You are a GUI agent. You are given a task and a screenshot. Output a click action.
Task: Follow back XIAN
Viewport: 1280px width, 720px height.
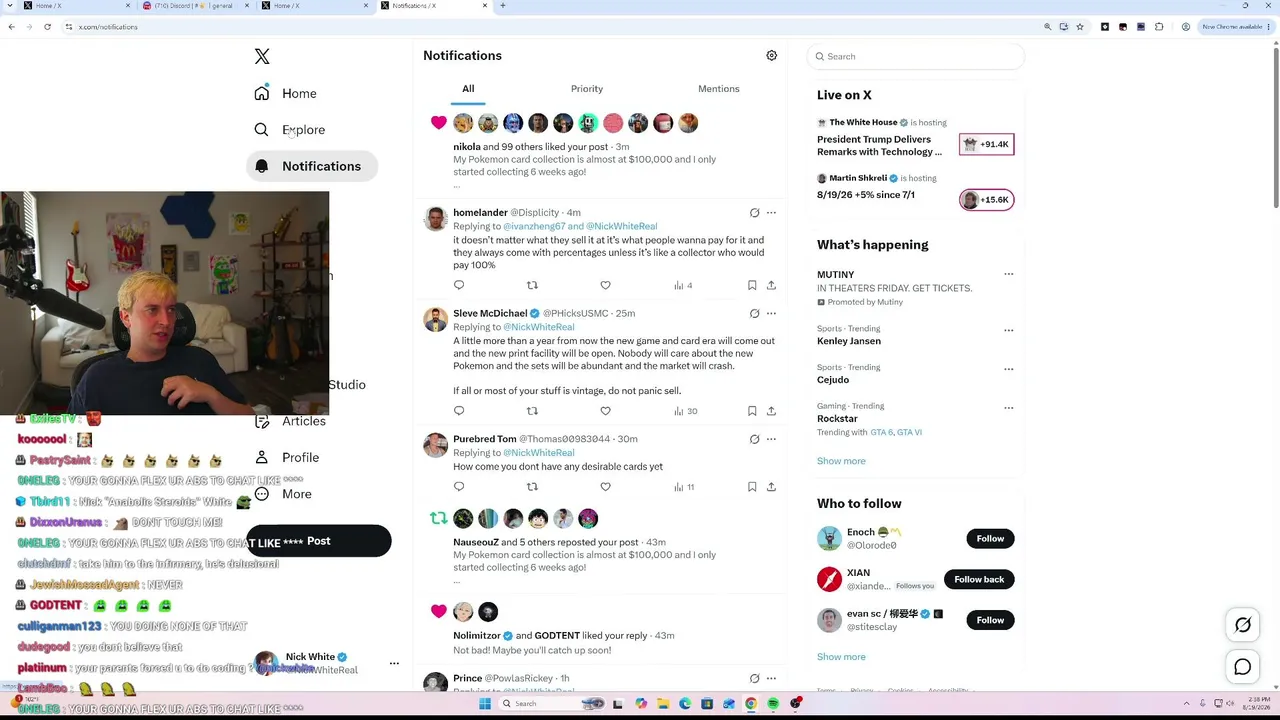[x=979, y=580]
